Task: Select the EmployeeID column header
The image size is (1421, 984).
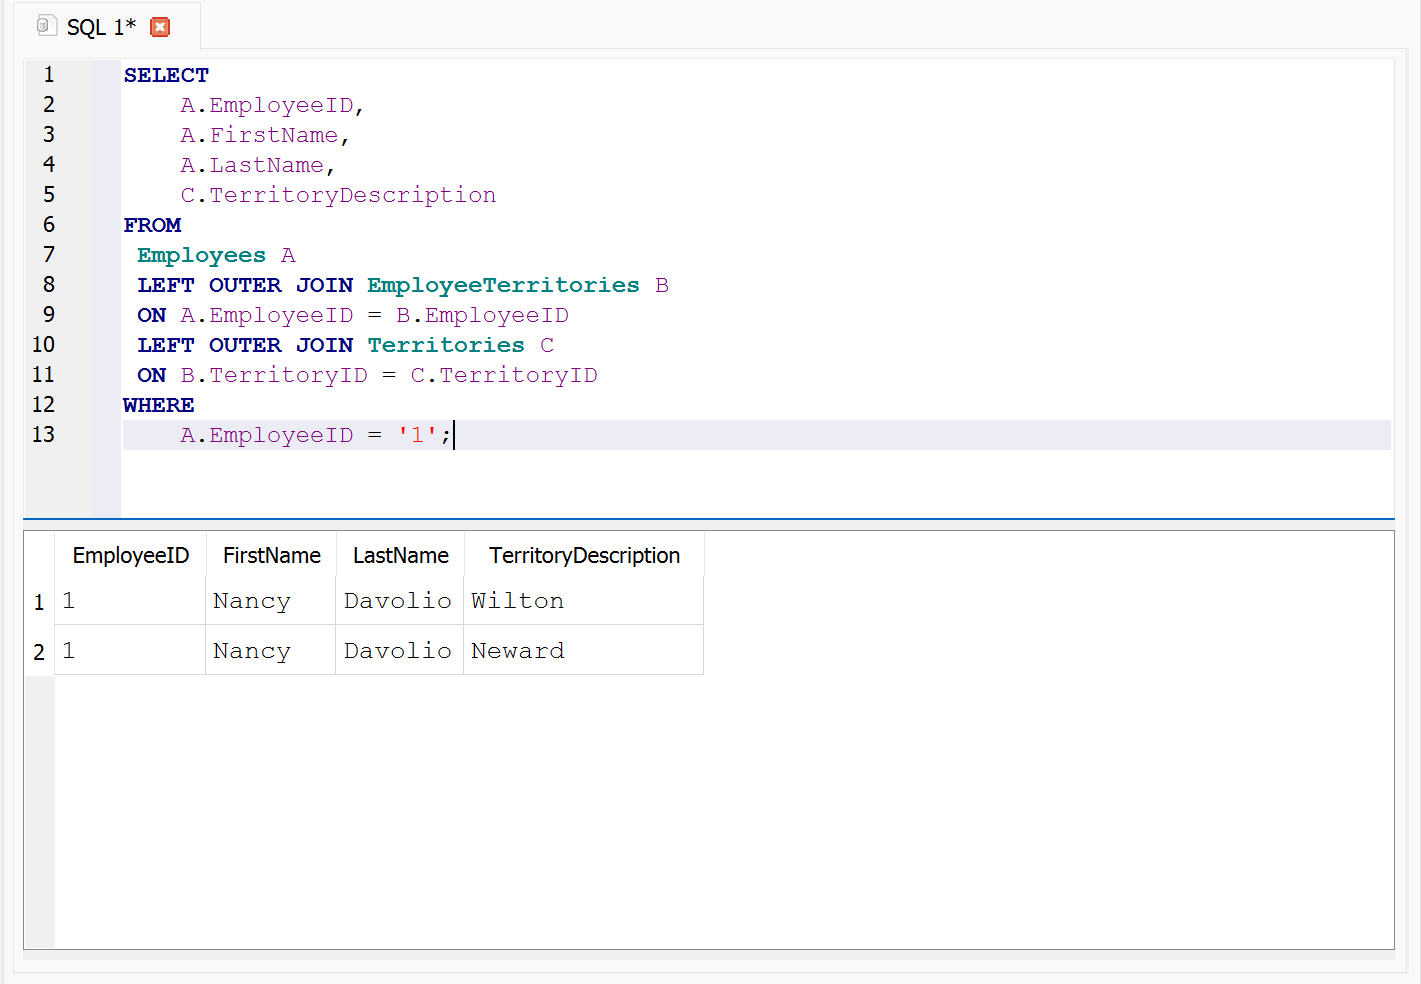Action: tap(130, 555)
